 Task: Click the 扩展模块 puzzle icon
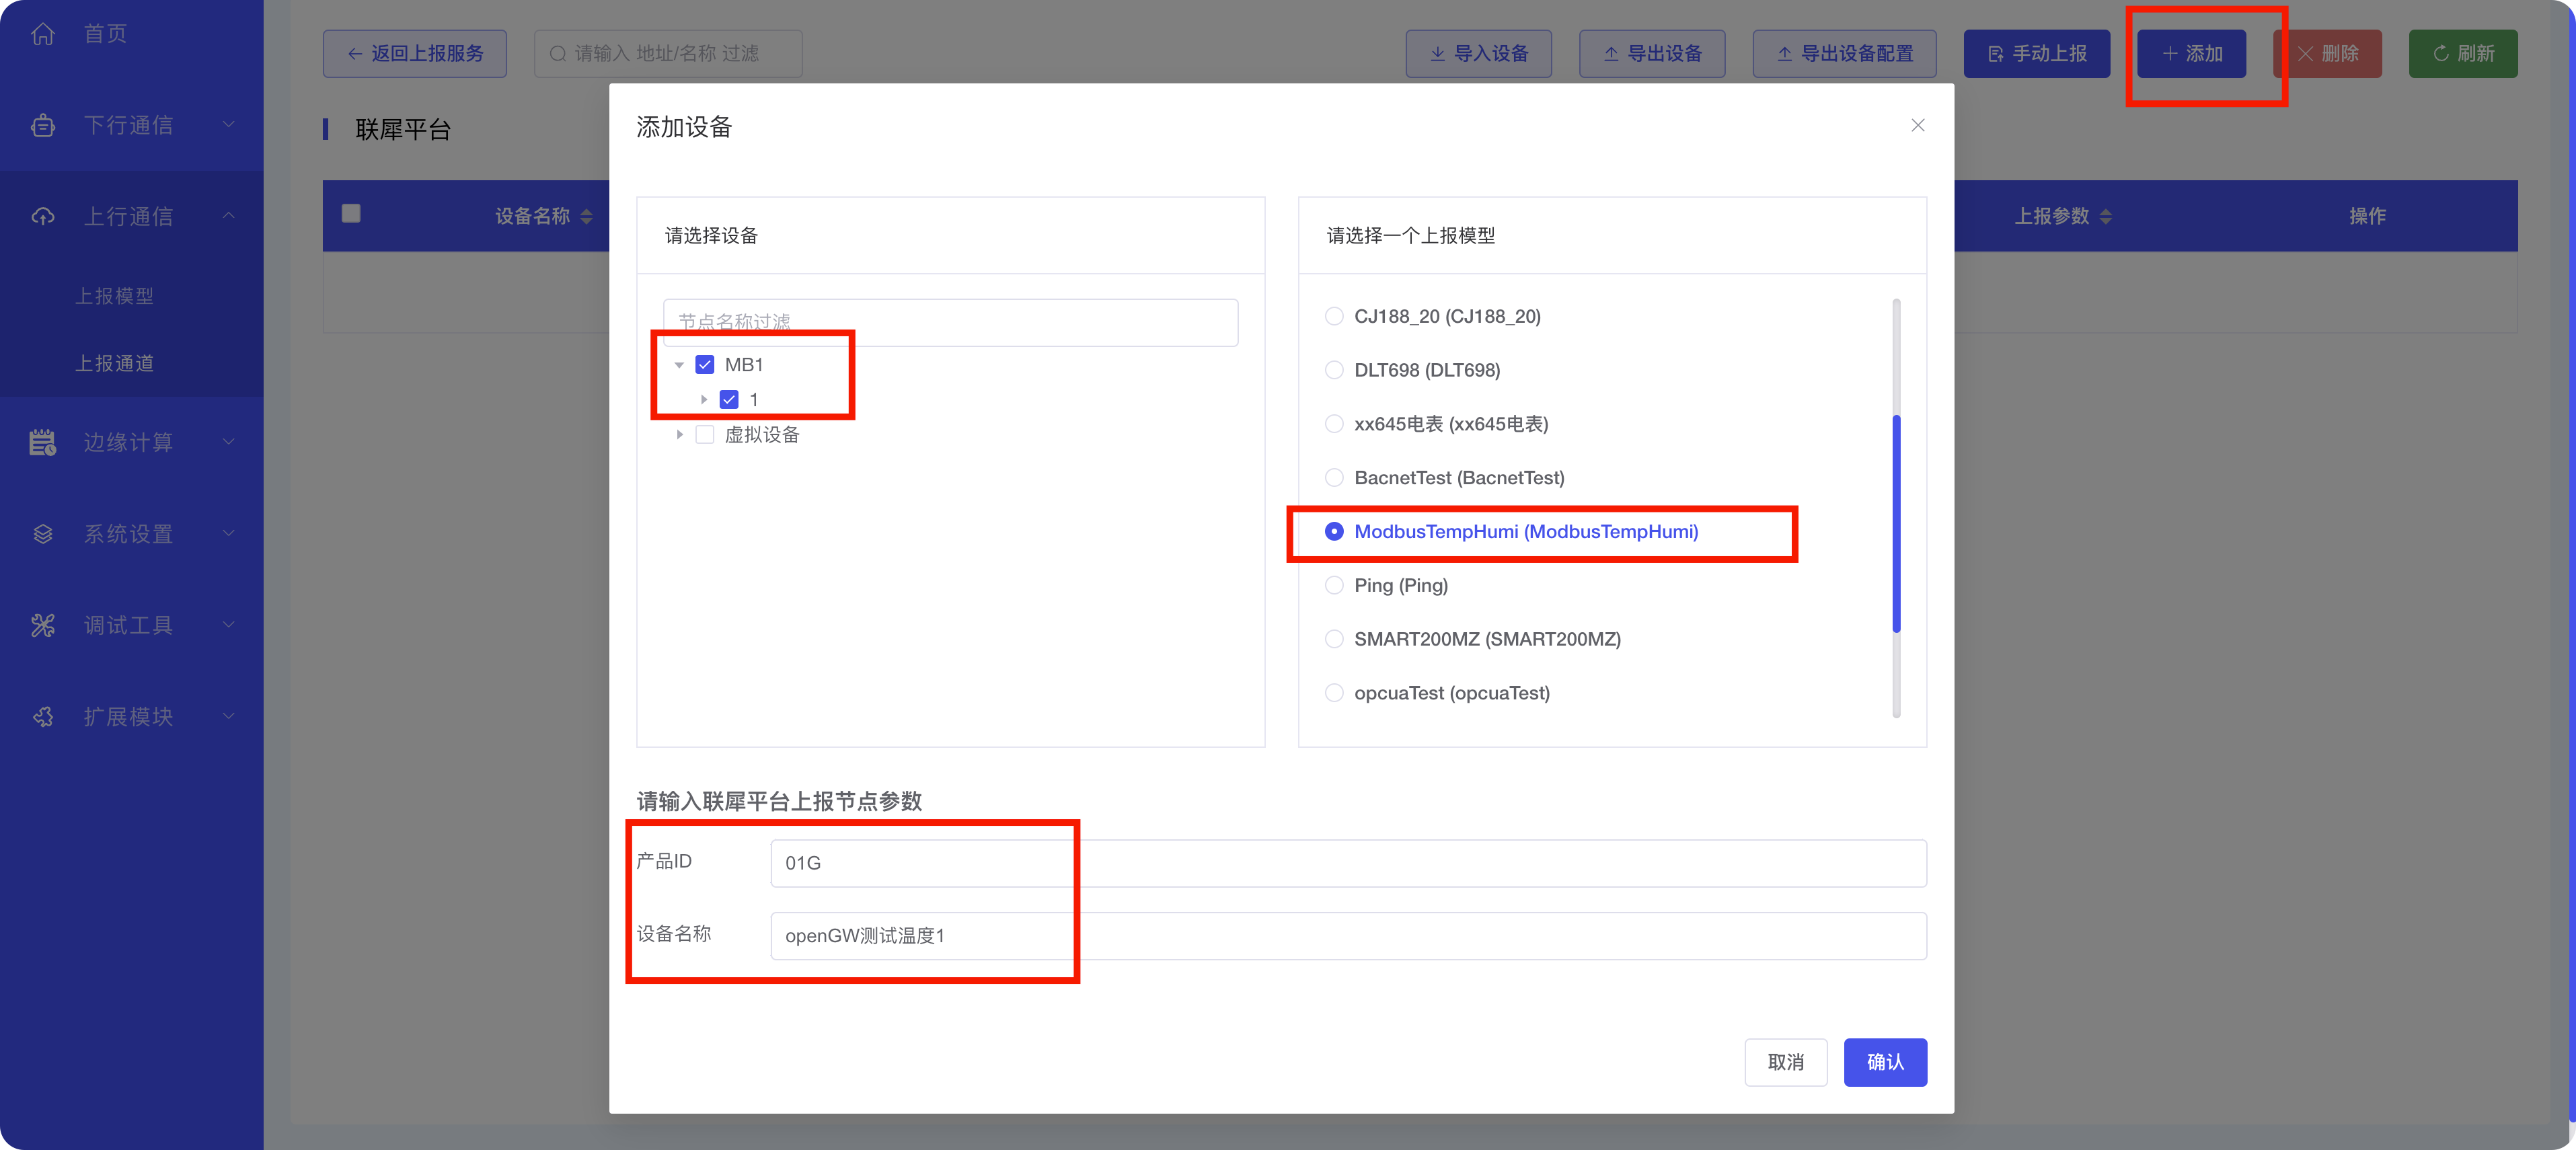point(42,717)
